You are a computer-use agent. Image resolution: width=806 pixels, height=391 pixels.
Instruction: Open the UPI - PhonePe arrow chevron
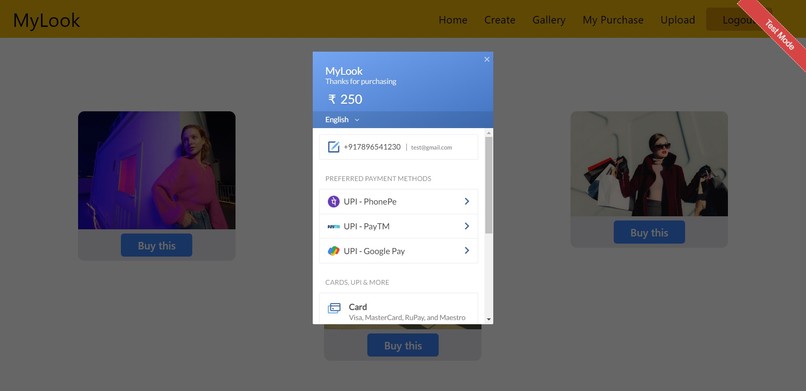(467, 201)
